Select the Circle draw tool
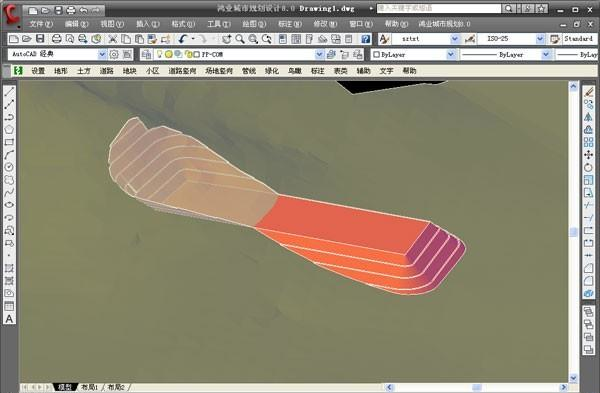 click(x=9, y=167)
